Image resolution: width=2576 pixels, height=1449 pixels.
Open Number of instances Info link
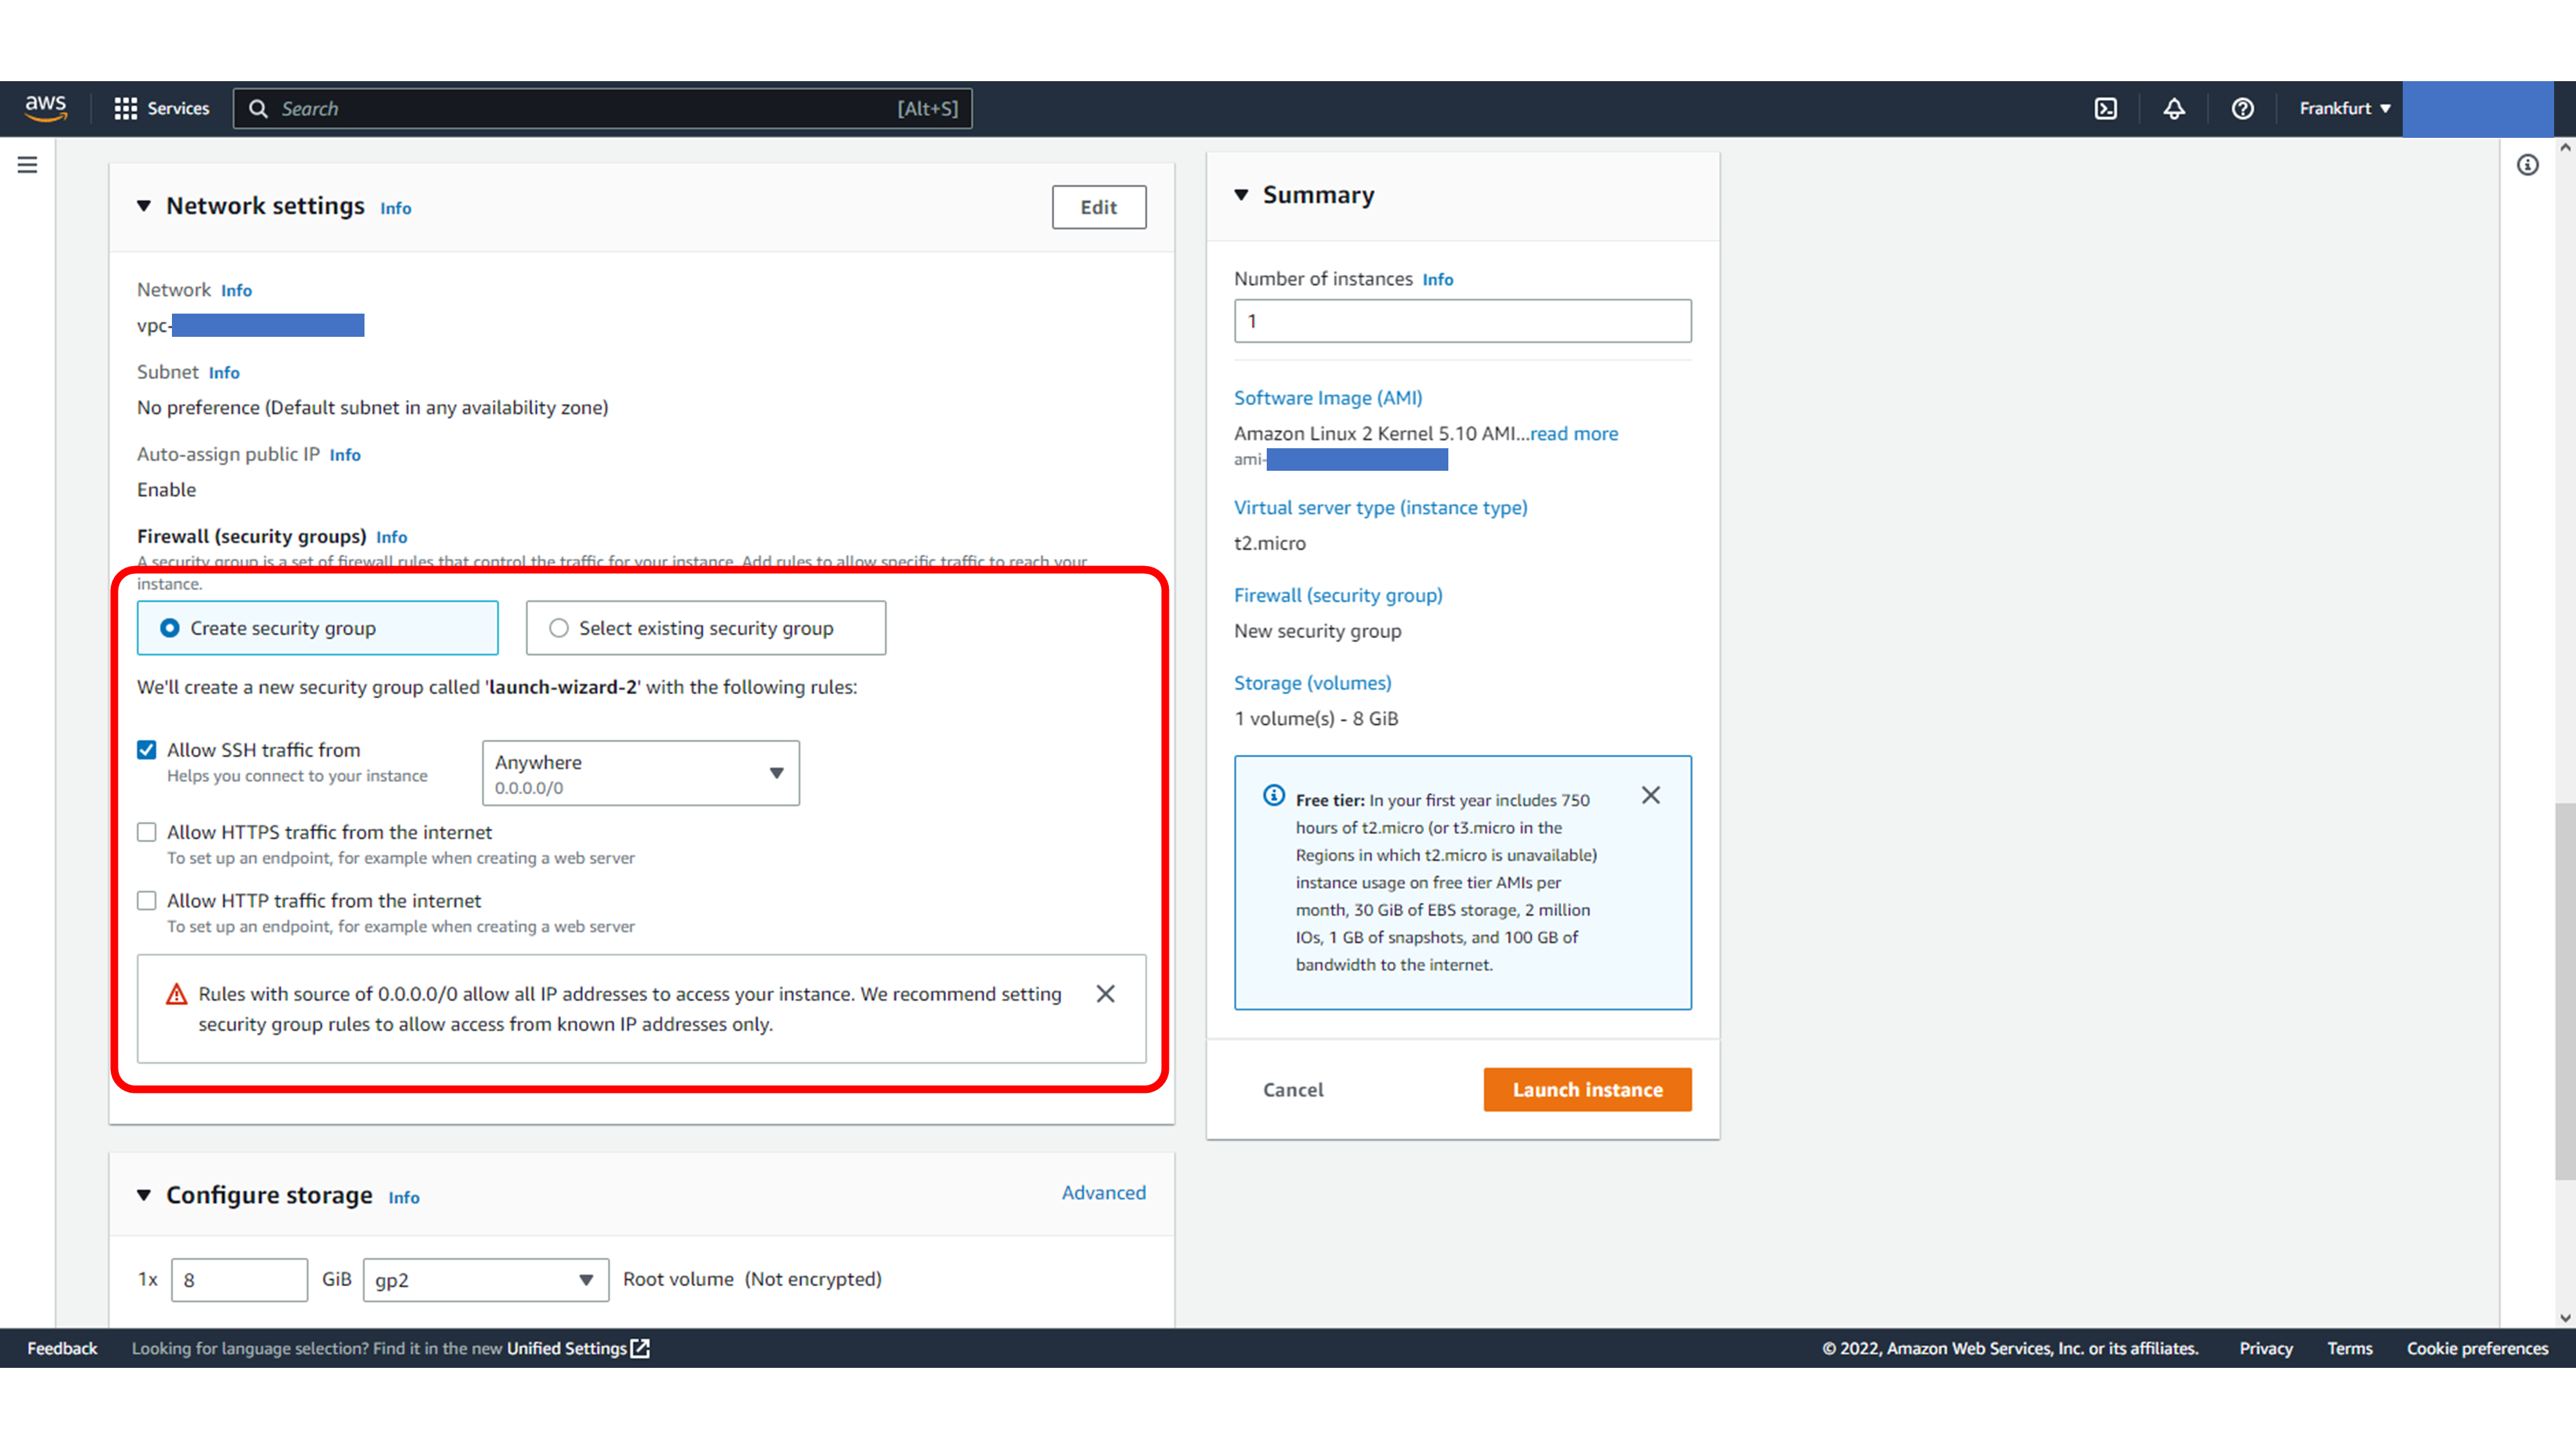(x=1437, y=279)
